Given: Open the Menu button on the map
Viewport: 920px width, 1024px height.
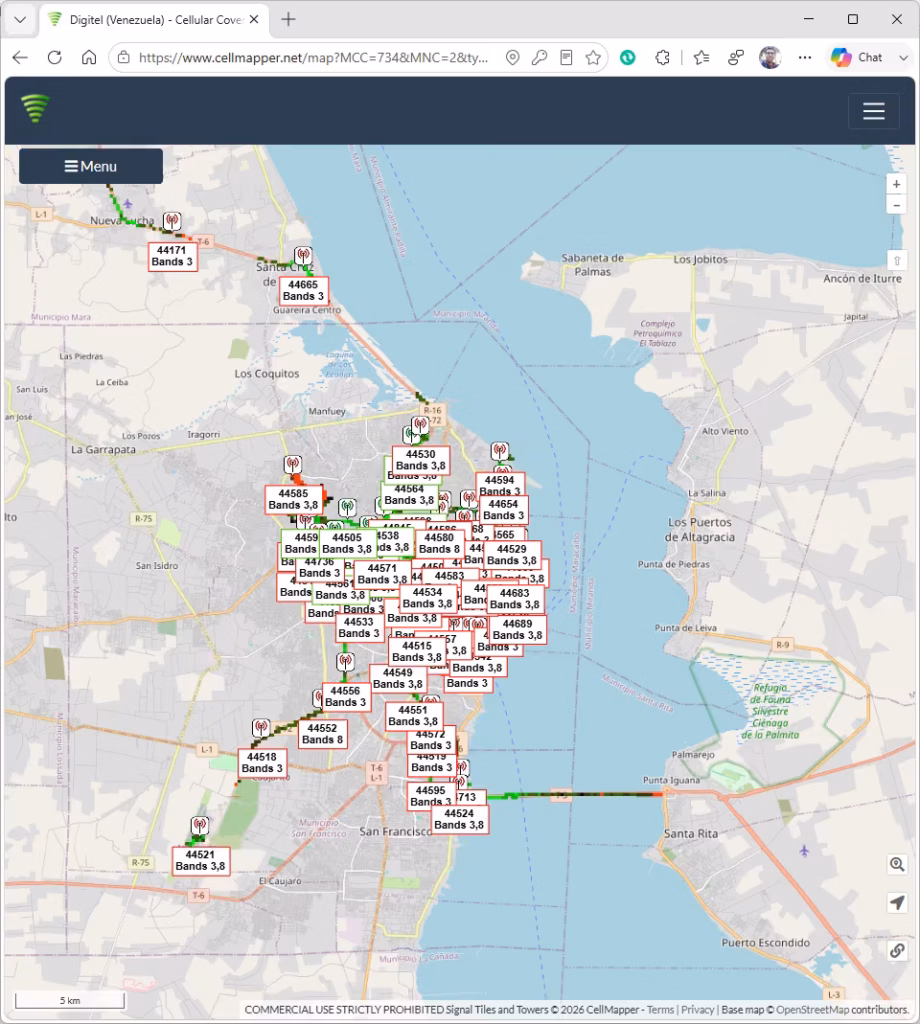Looking at the screenshot, I should [x=91, y=167].
